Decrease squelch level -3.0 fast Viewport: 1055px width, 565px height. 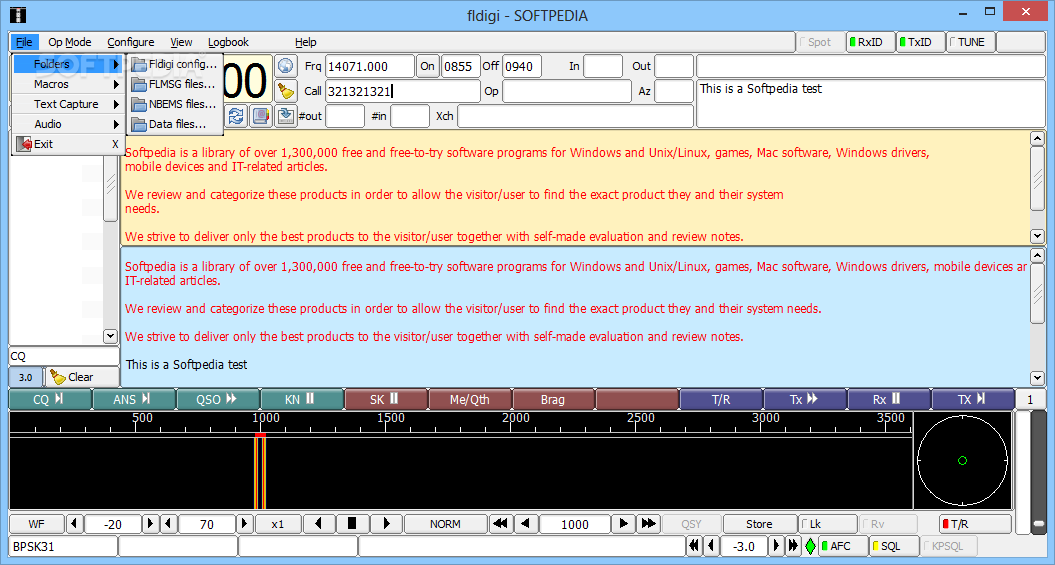tap(692, 546)
